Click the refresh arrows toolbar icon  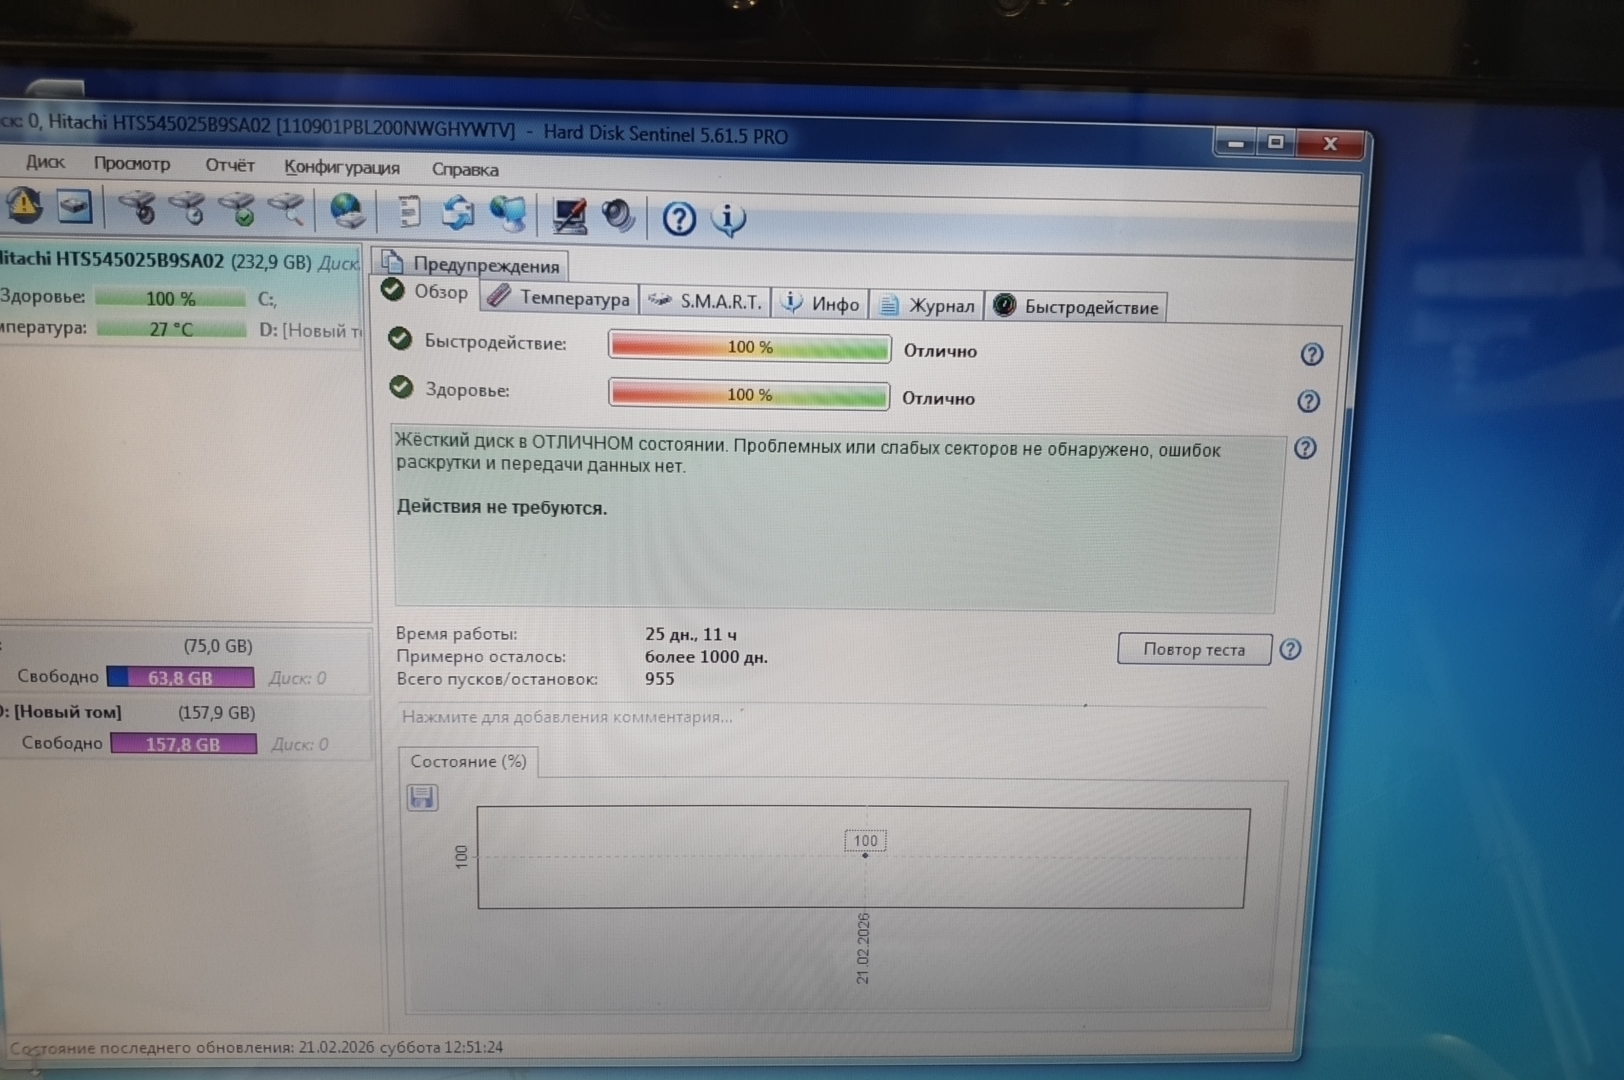[x=458, y=213]
